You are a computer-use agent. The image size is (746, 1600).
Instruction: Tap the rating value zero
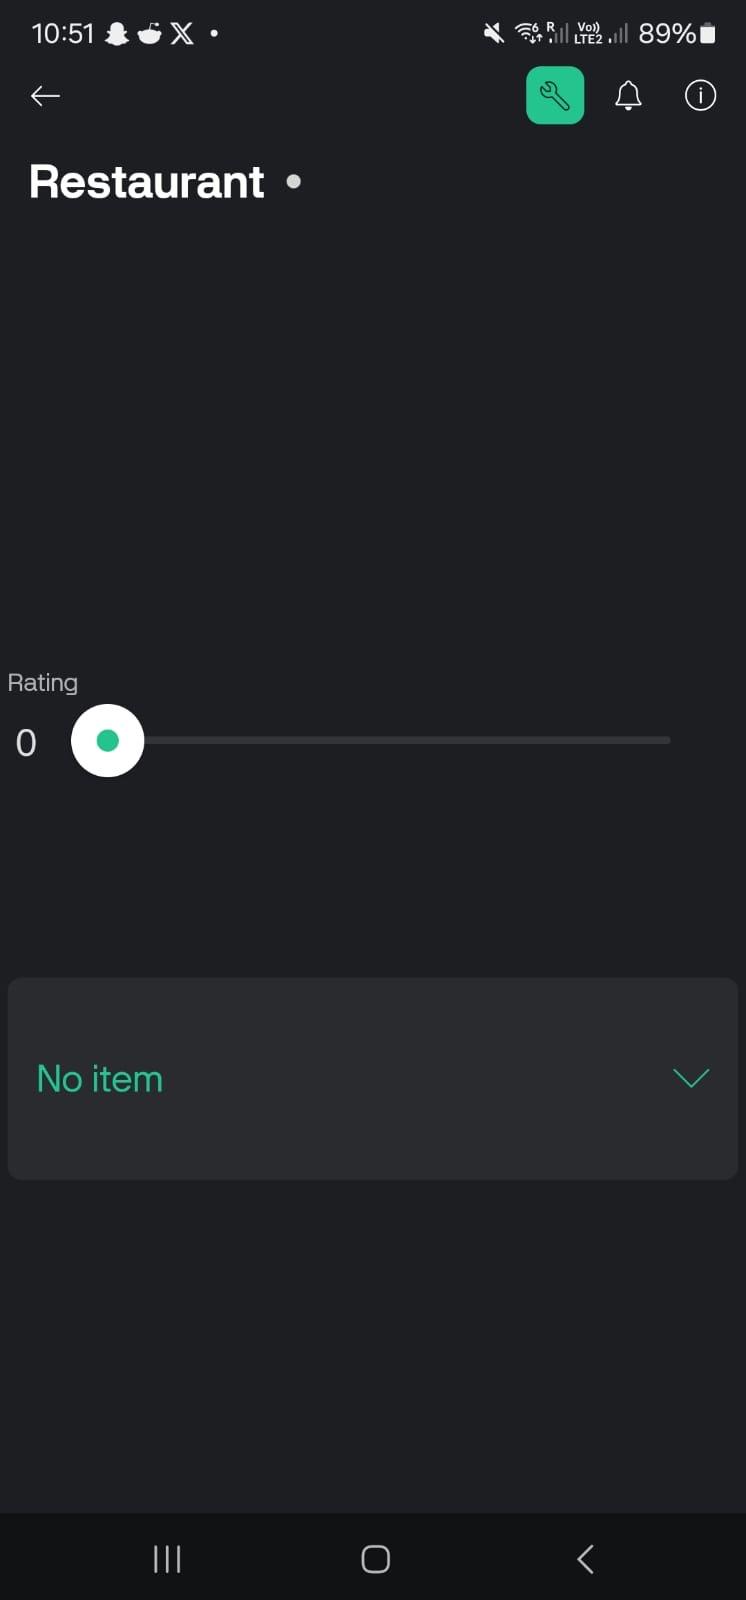[25, 742]
